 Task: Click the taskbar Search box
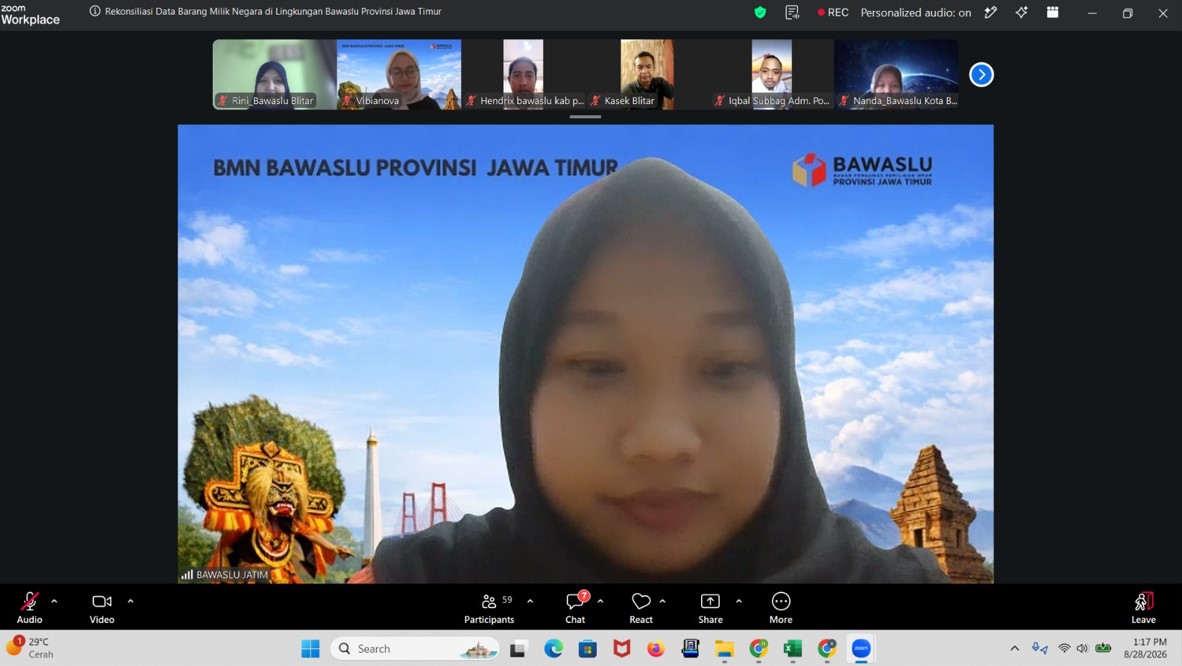click(415, 649)
